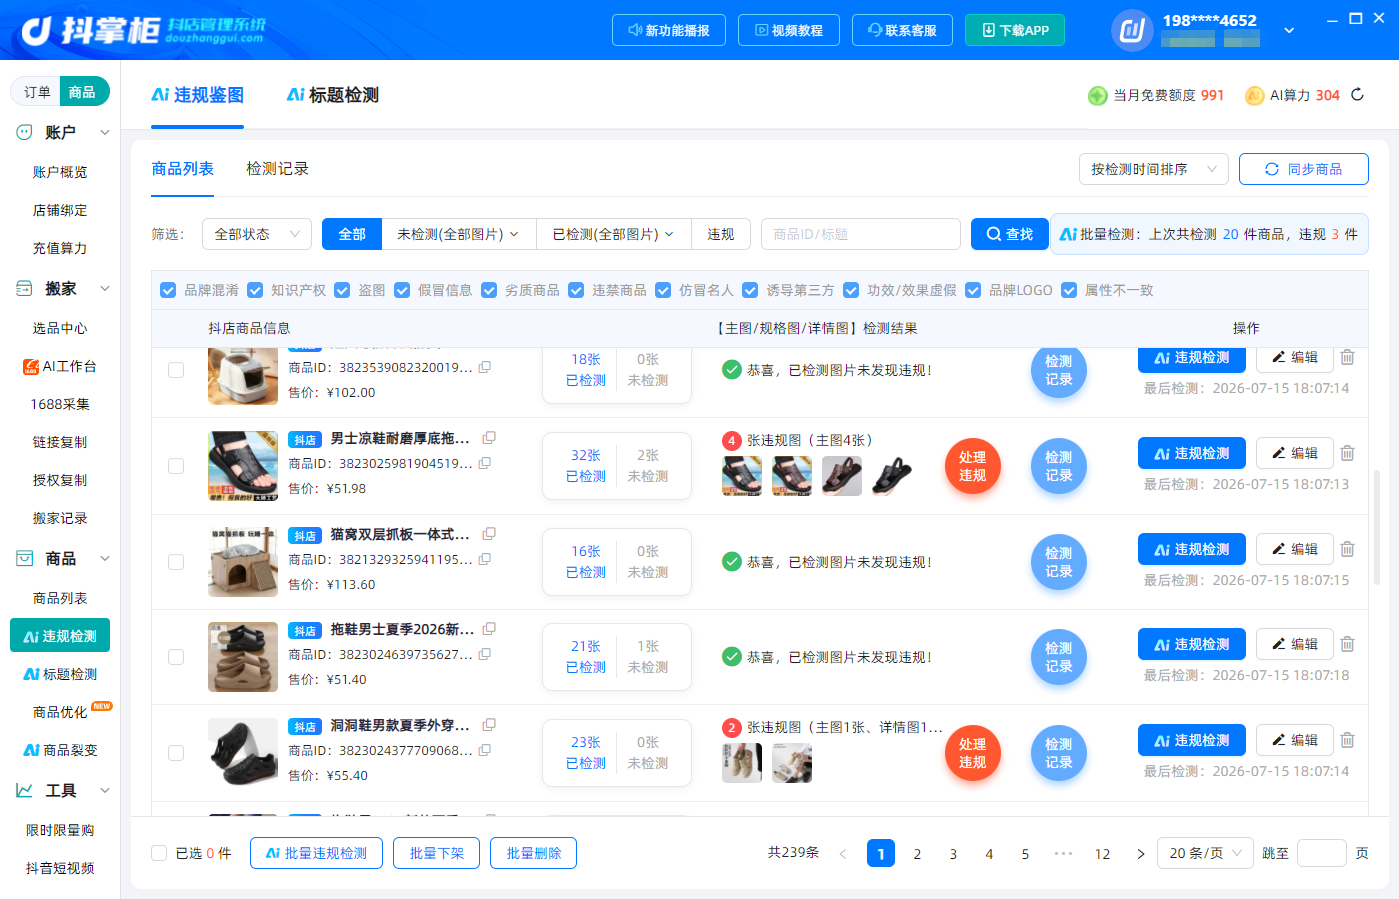The height and width of the screenshot is (899, 1399).
Task: Filter by 违规 status tab
Action: coord(721,234)
